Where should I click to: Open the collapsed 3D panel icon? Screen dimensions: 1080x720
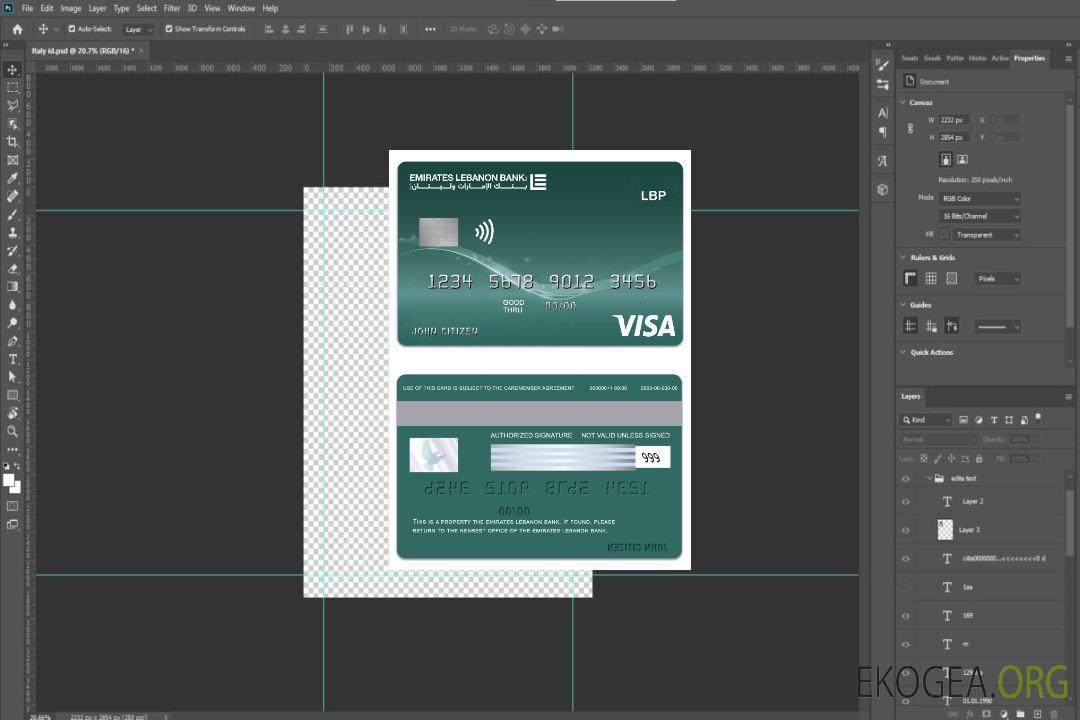click(882, 189)
